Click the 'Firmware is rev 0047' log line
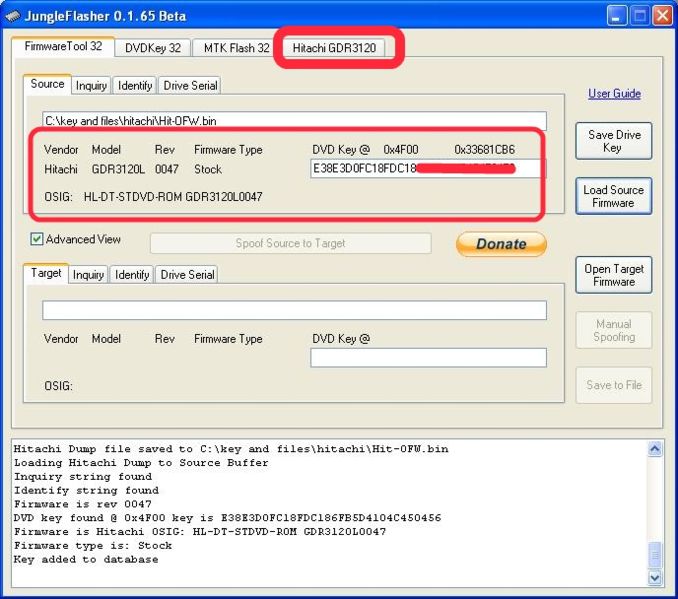This screenshot has width=678, height=599. pyautogui.click(x=83, y=504)
